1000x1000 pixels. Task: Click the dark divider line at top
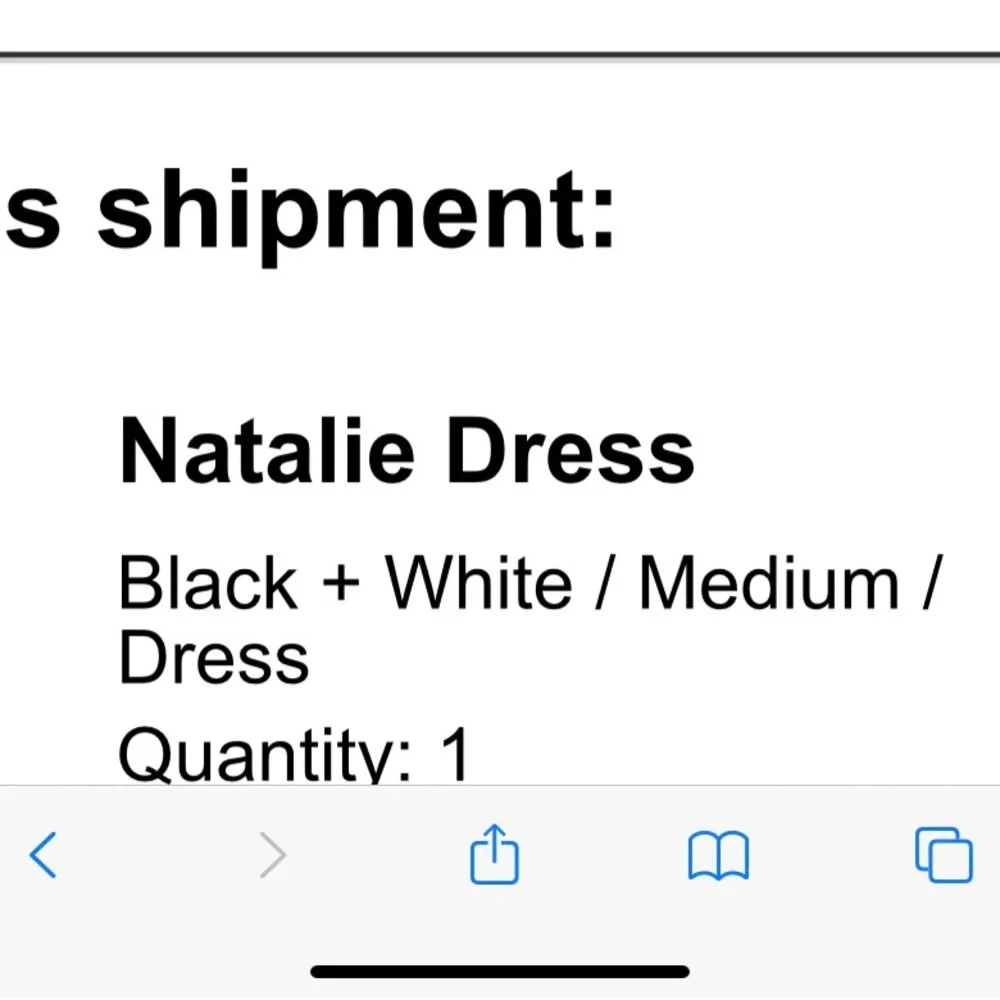pos(500,56)
